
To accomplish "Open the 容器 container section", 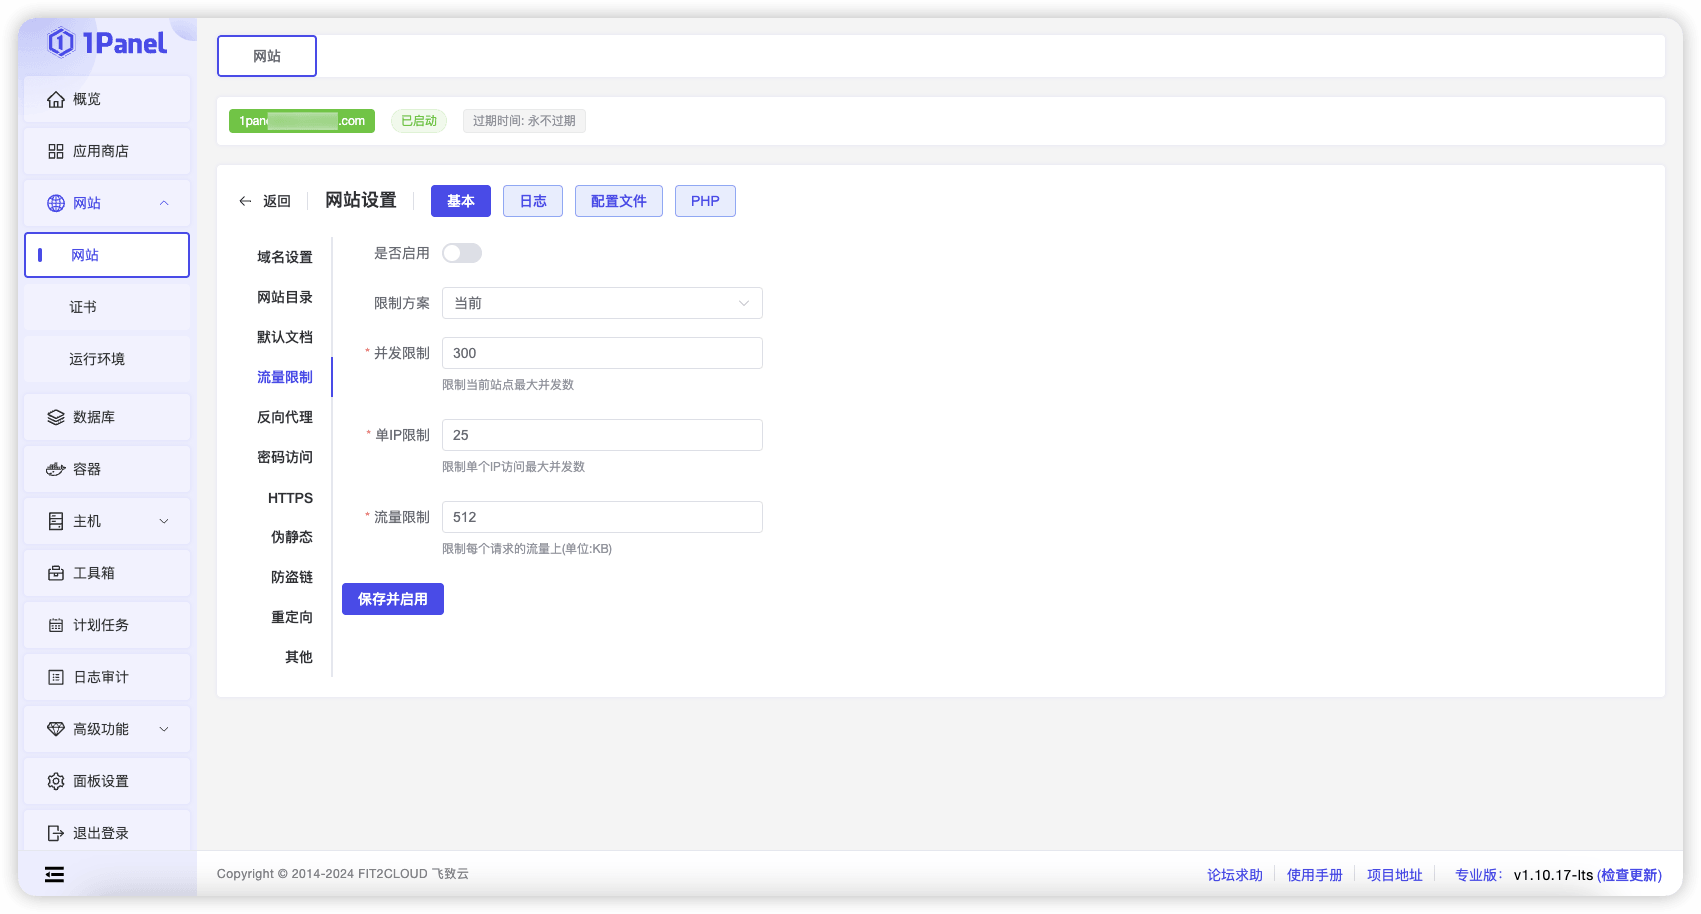I will pyautogui.click(x=86, y=469).
